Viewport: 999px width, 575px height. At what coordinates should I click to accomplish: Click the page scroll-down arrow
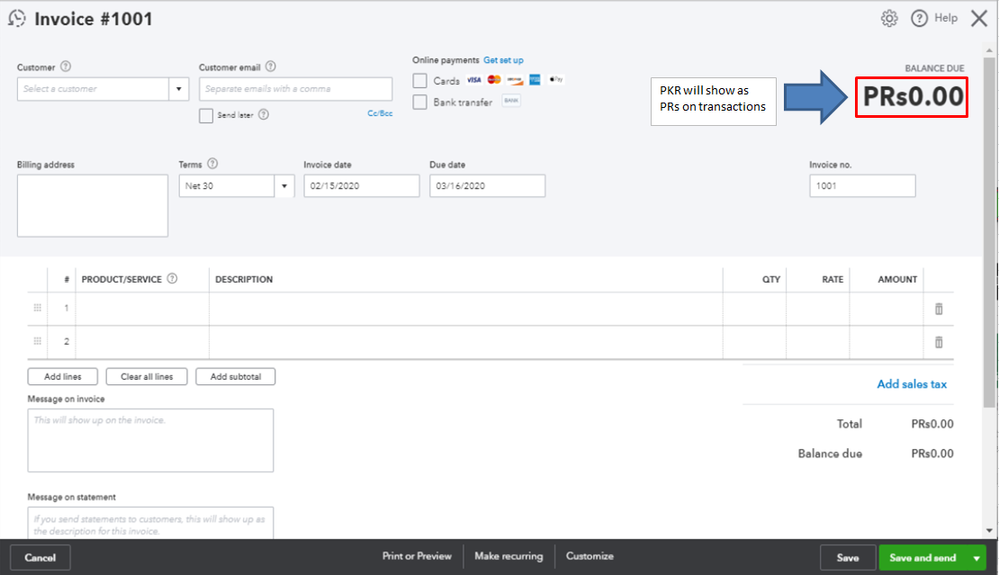coord(989,530)
